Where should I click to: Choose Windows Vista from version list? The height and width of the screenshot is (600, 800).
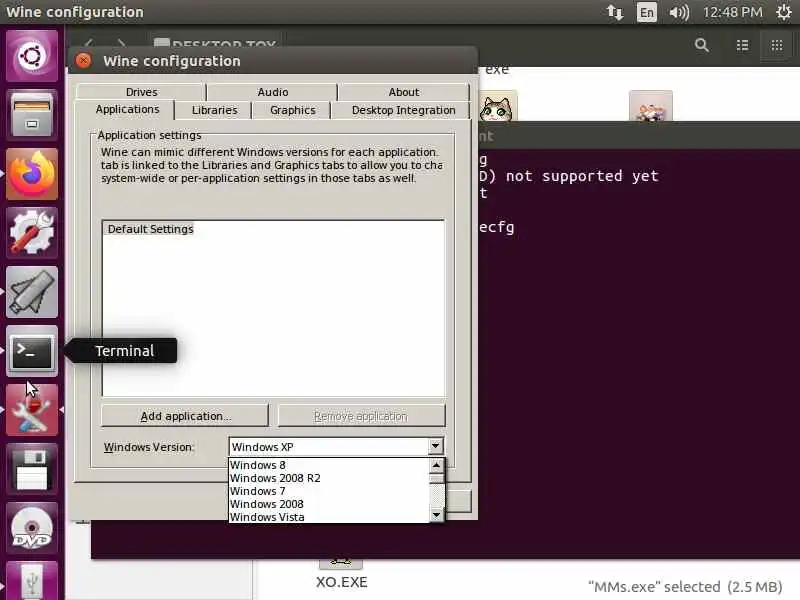329,517
